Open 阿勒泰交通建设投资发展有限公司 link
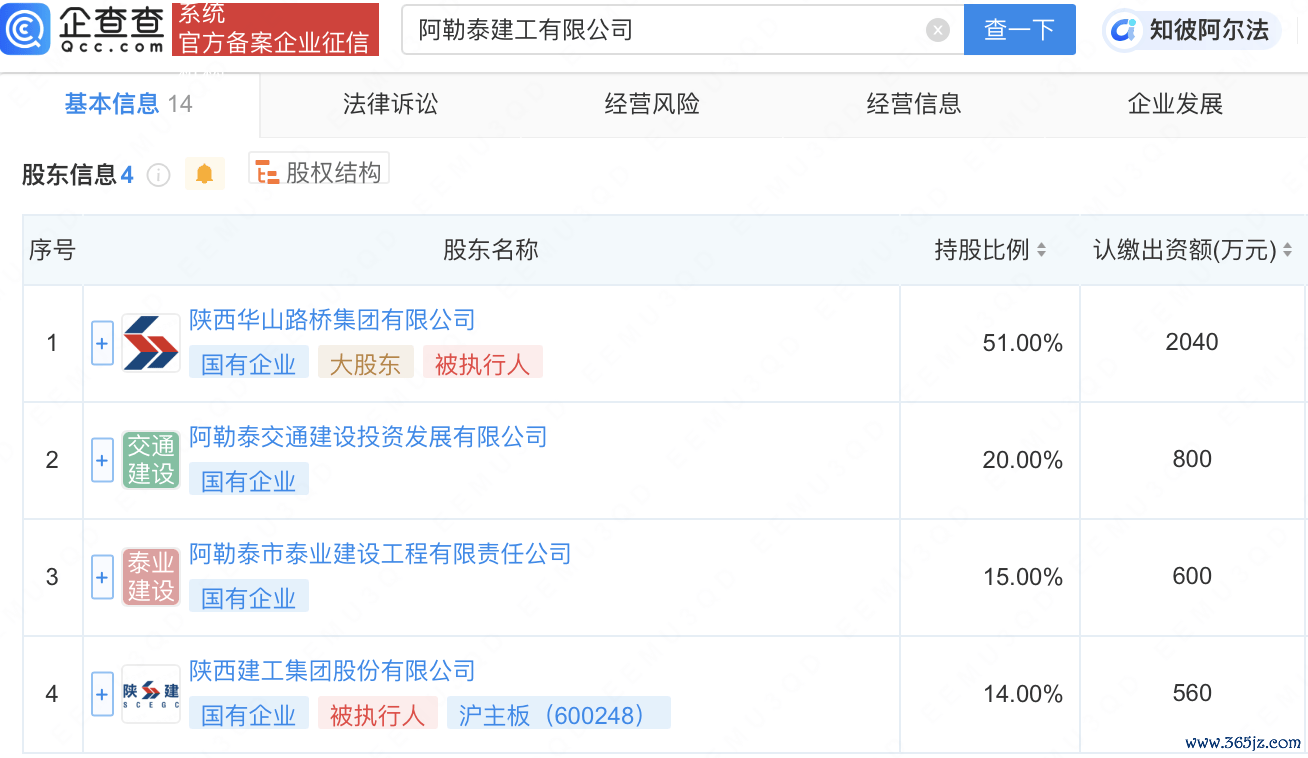 pos(368,437)
